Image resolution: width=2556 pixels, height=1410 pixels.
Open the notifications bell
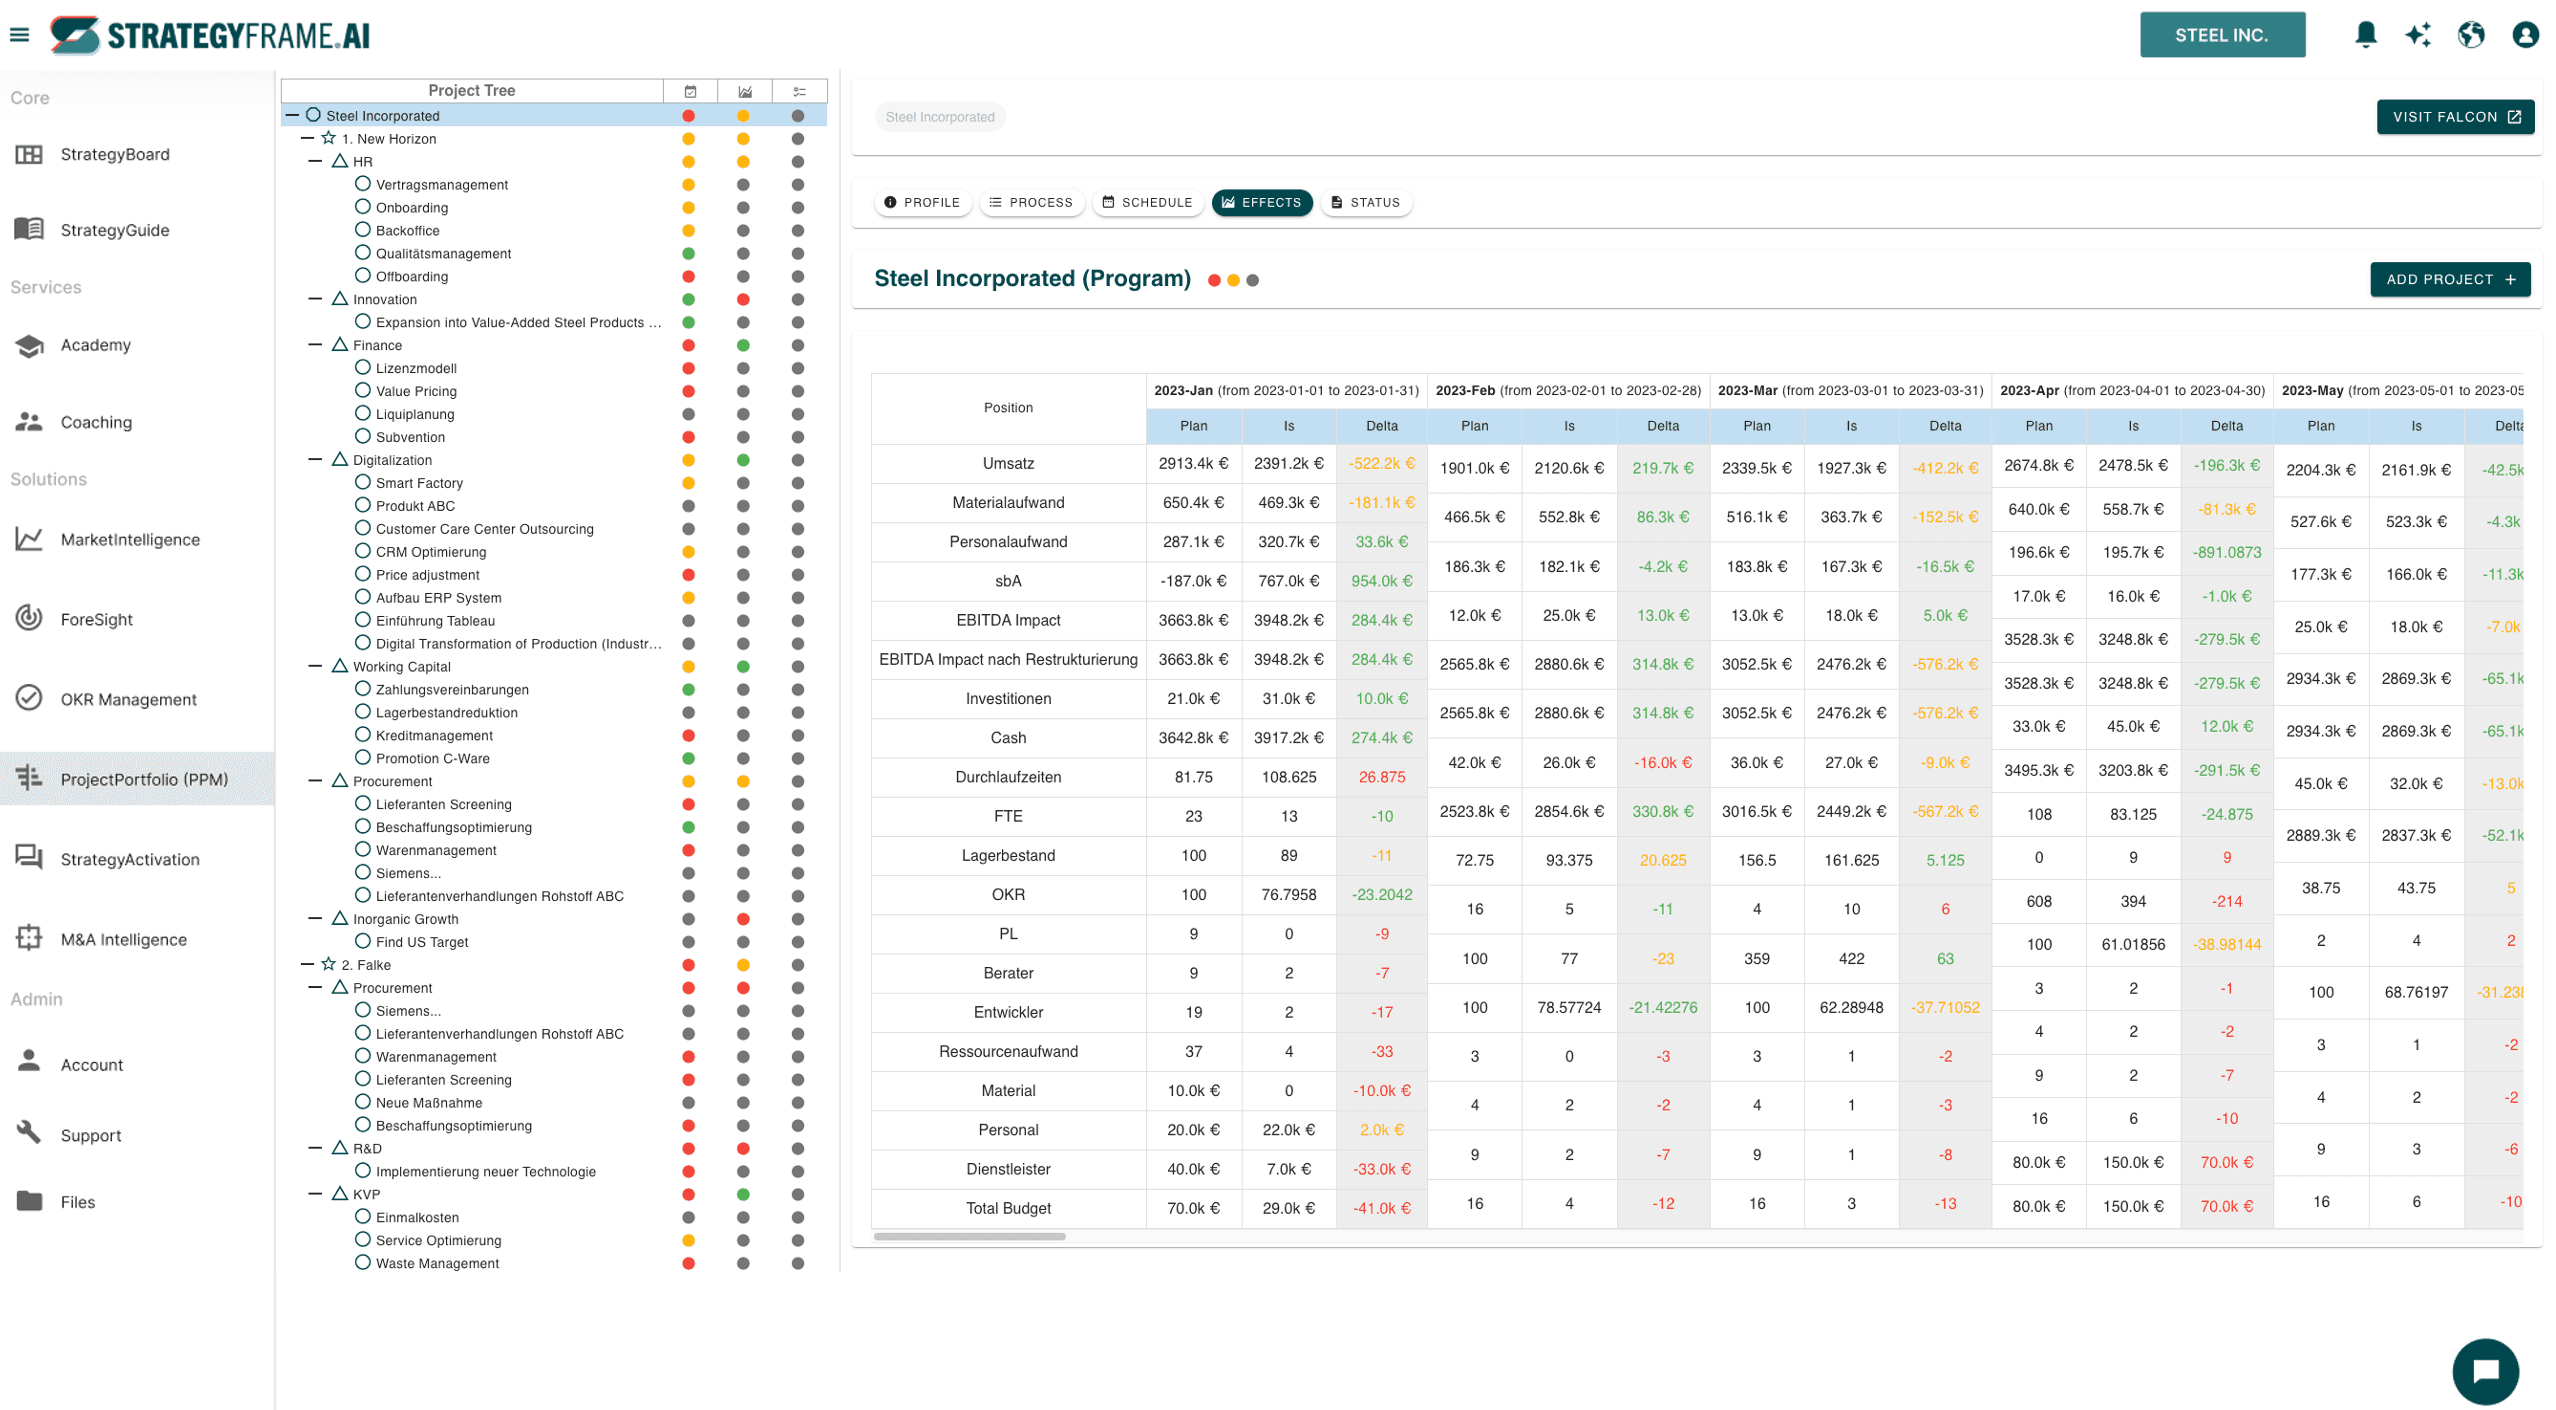[x=2365, y=35]
